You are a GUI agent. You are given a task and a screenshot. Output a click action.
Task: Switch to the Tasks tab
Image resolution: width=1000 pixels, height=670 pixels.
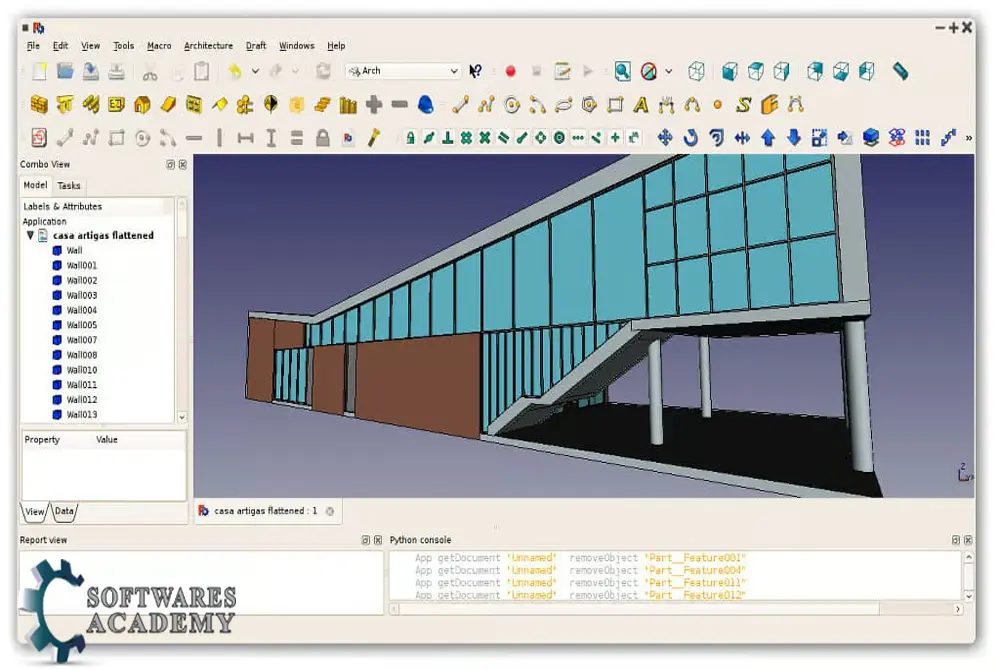point(69,186)
